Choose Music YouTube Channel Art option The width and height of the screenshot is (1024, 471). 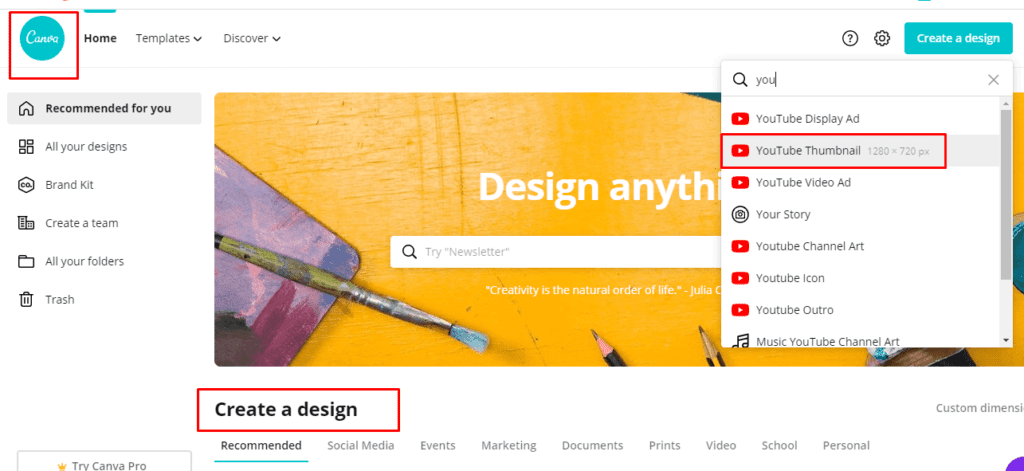827,342
